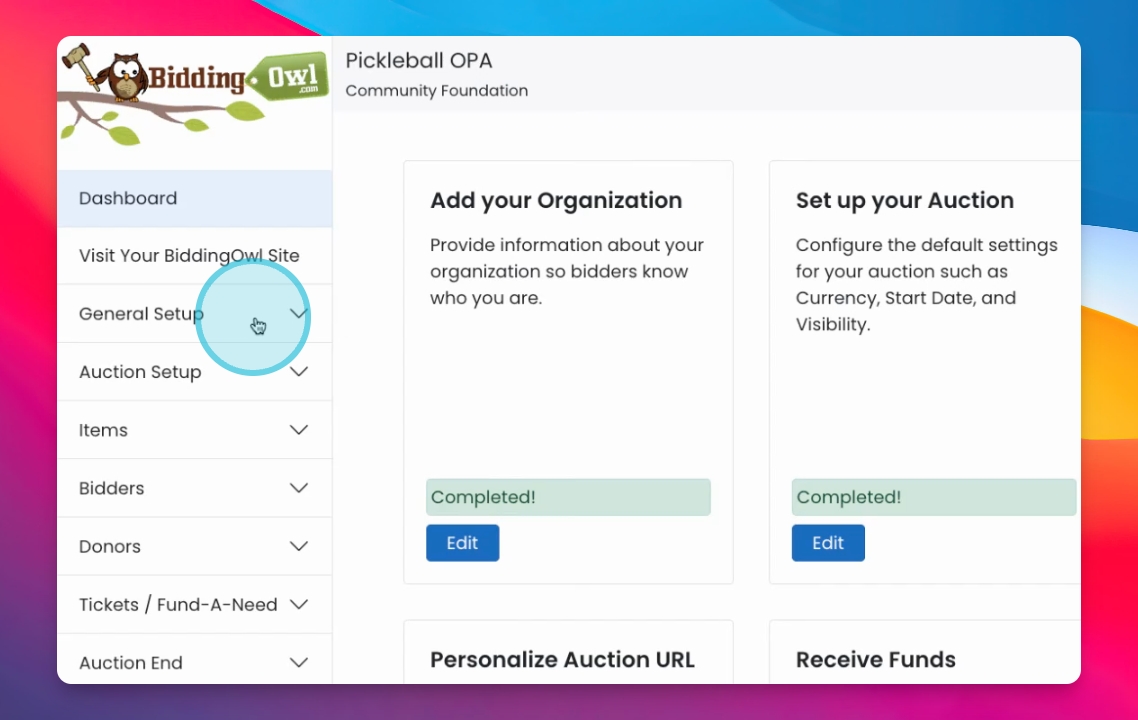Click the Receive Funds card title

[875, 659]
